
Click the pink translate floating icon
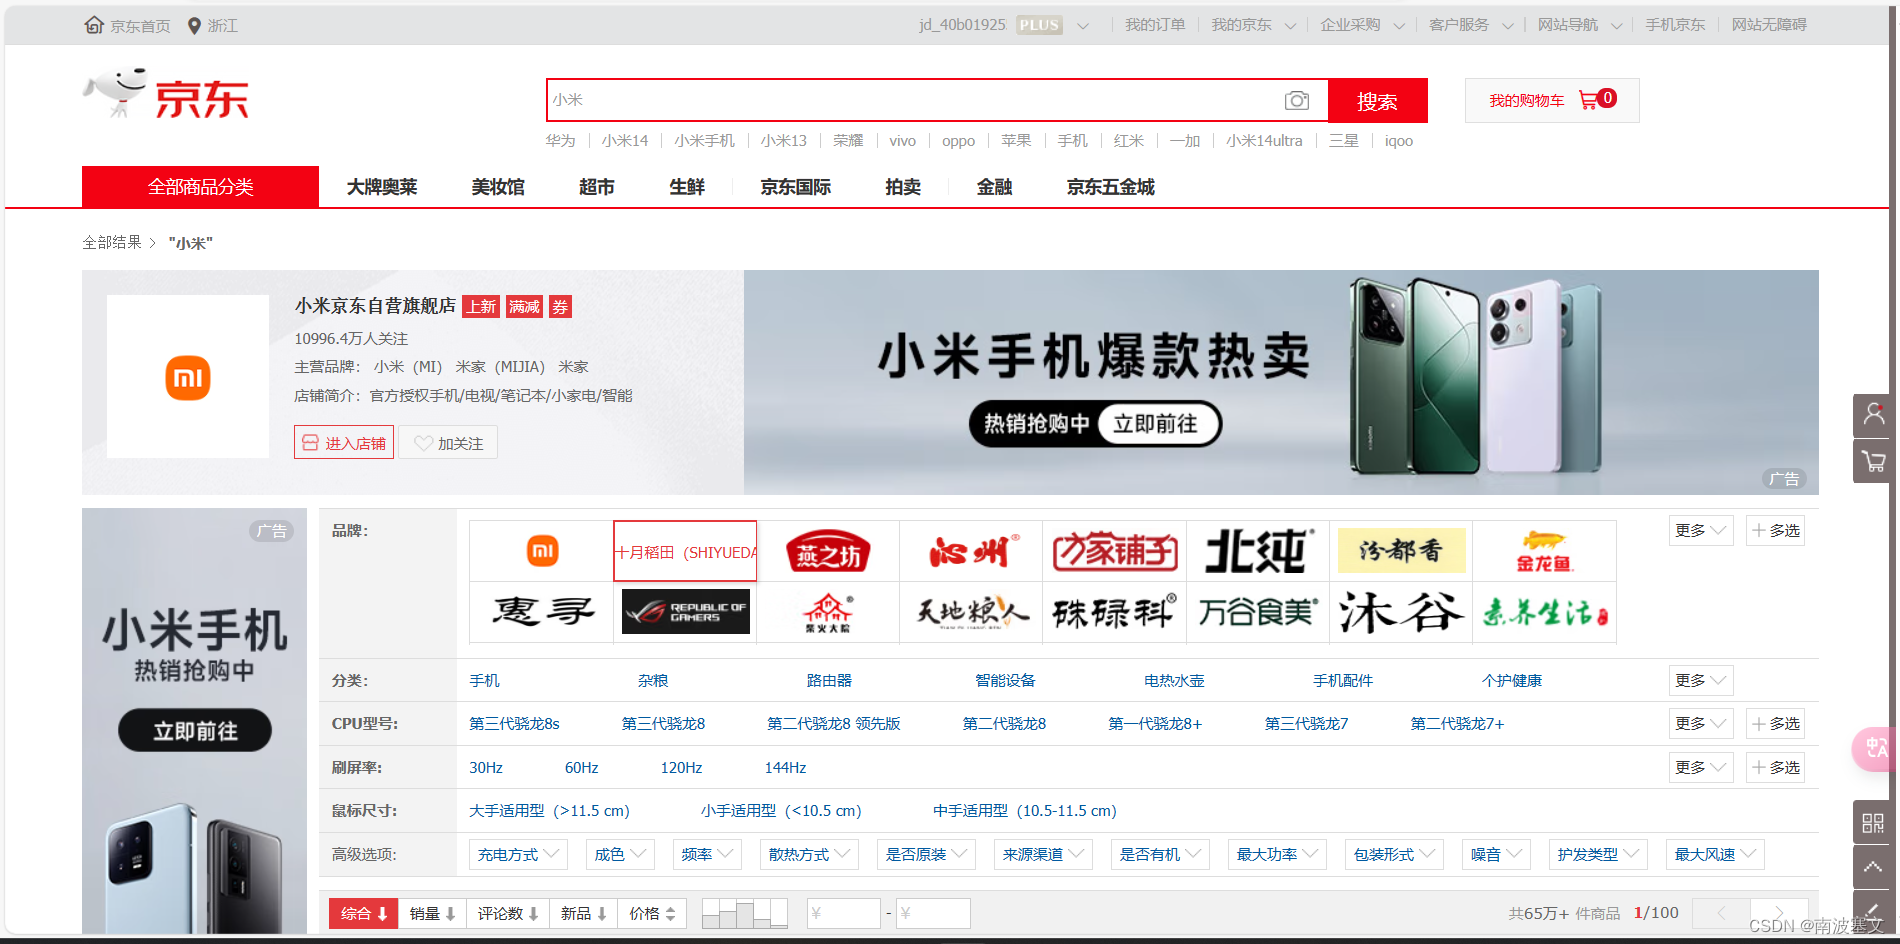[x=1874, y=748]
